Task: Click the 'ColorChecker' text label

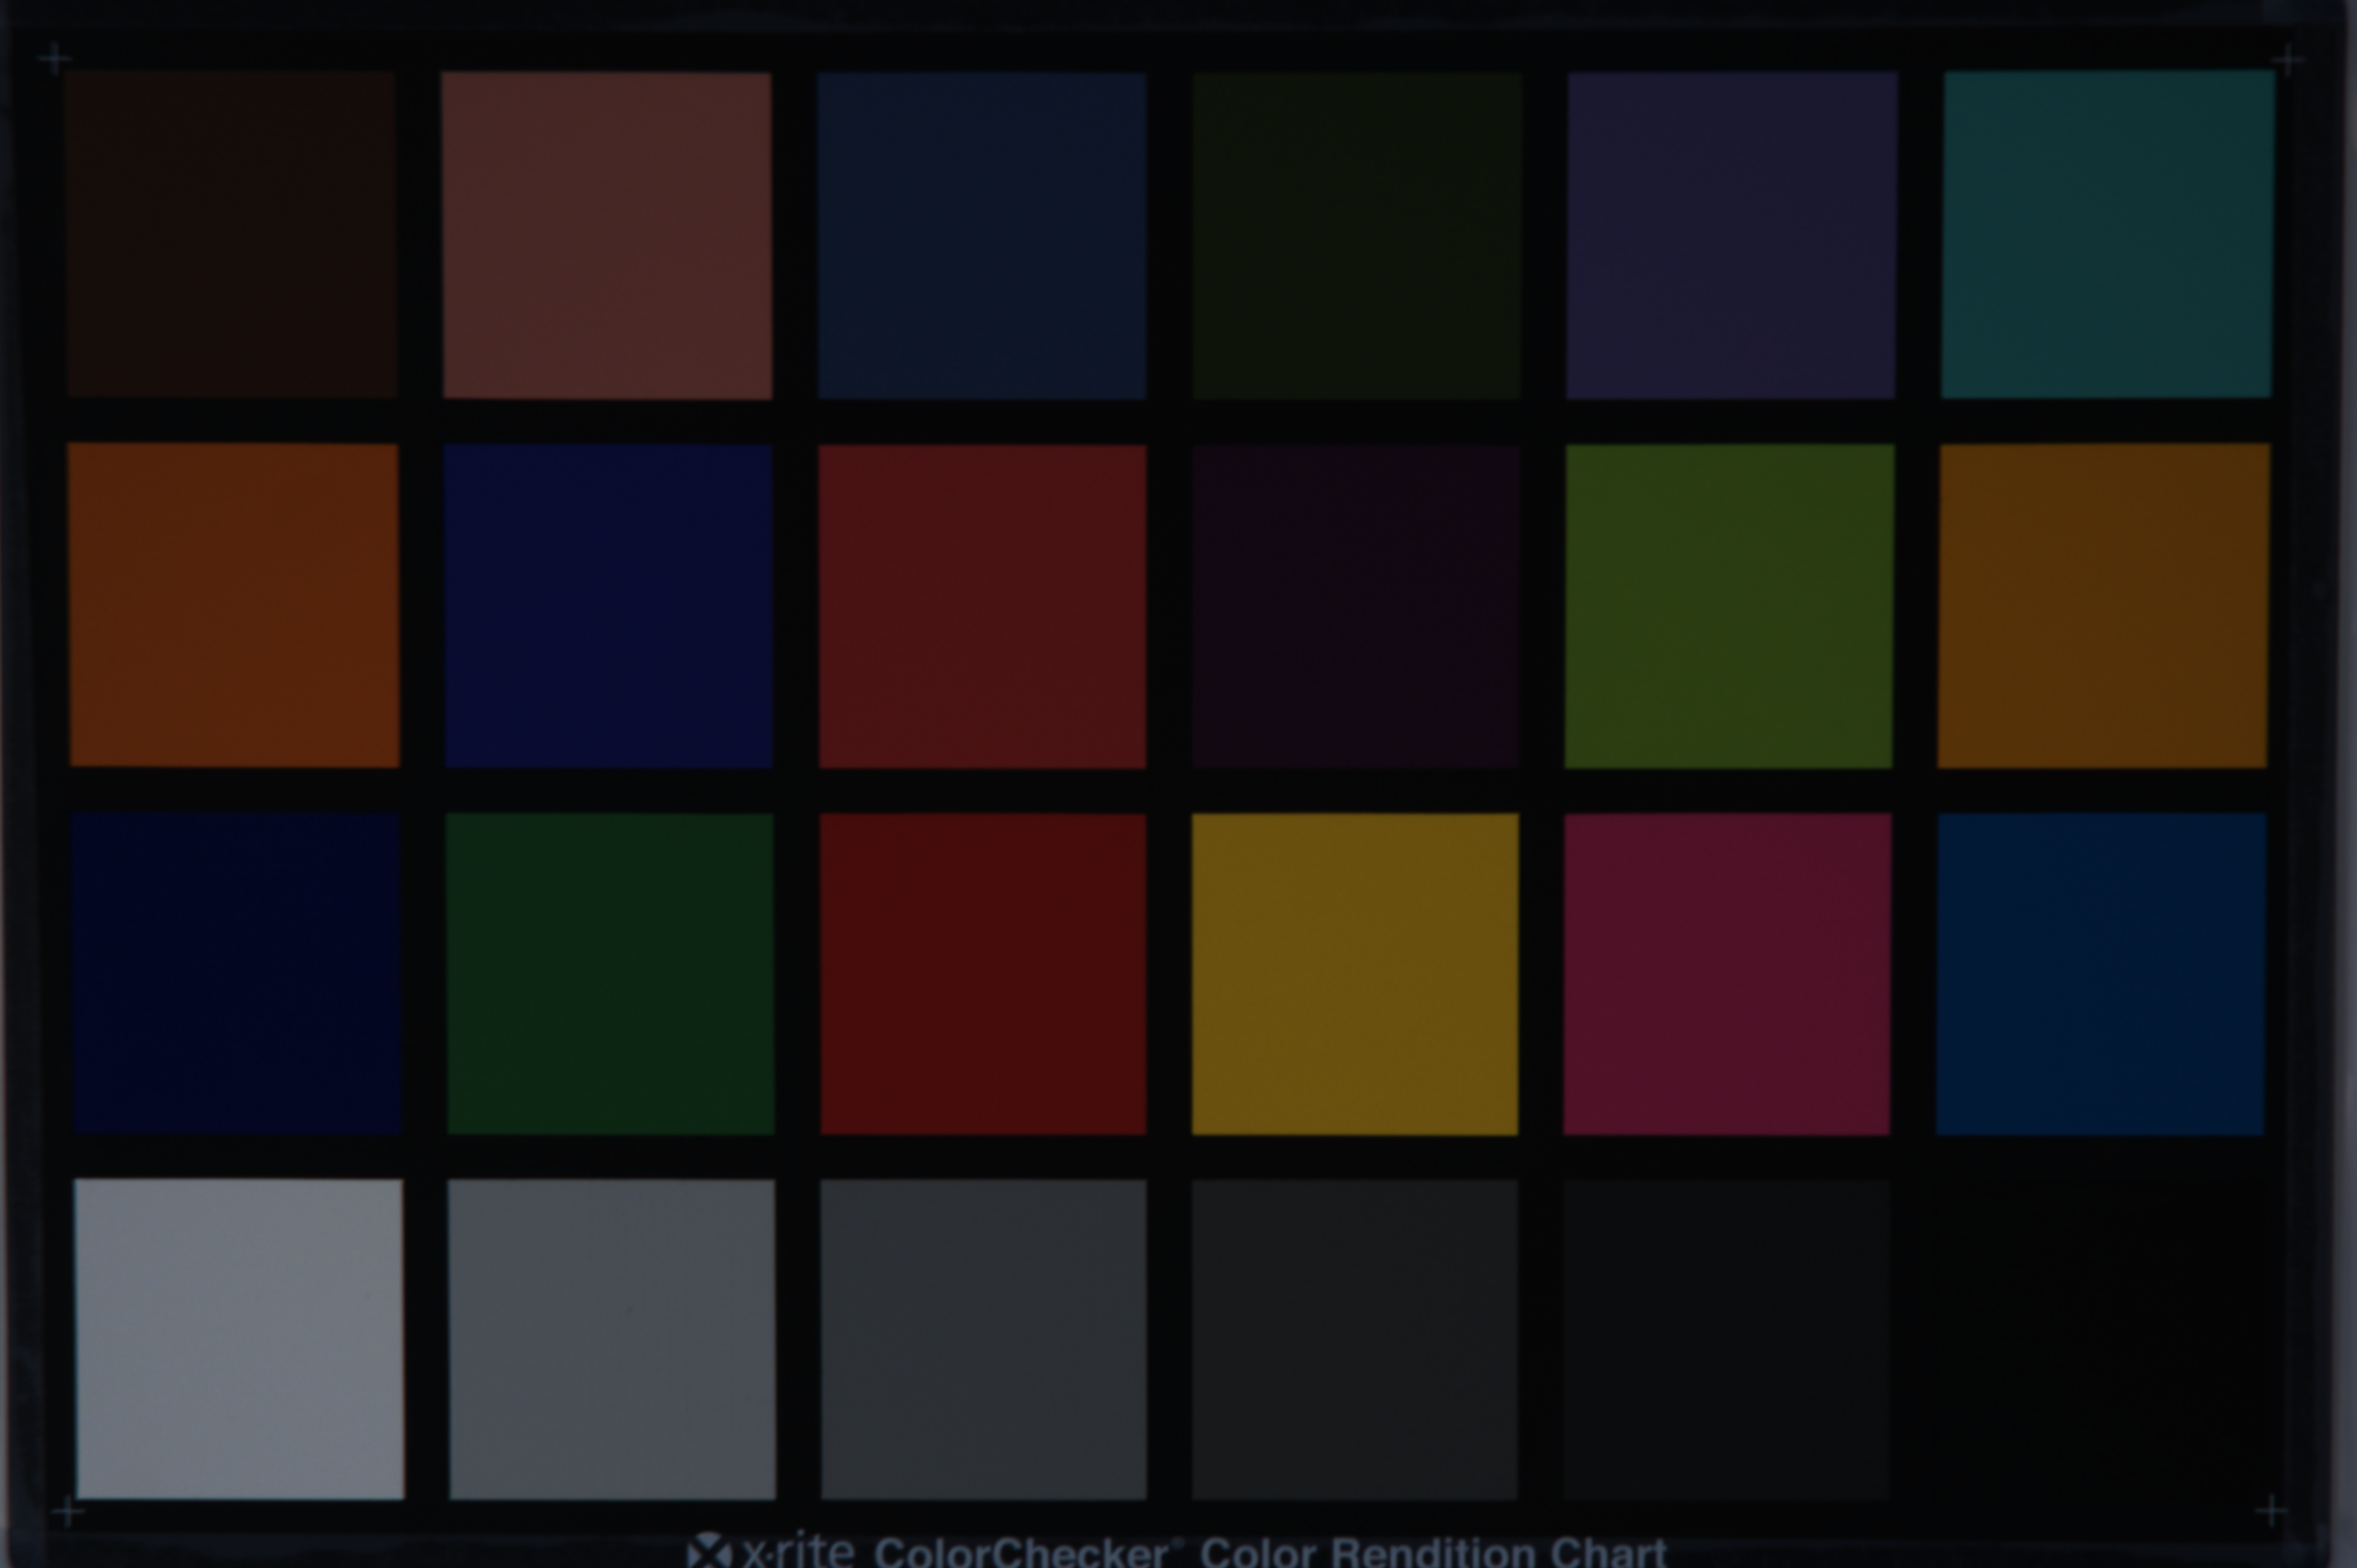Action: click(x=1021, y=1552)
